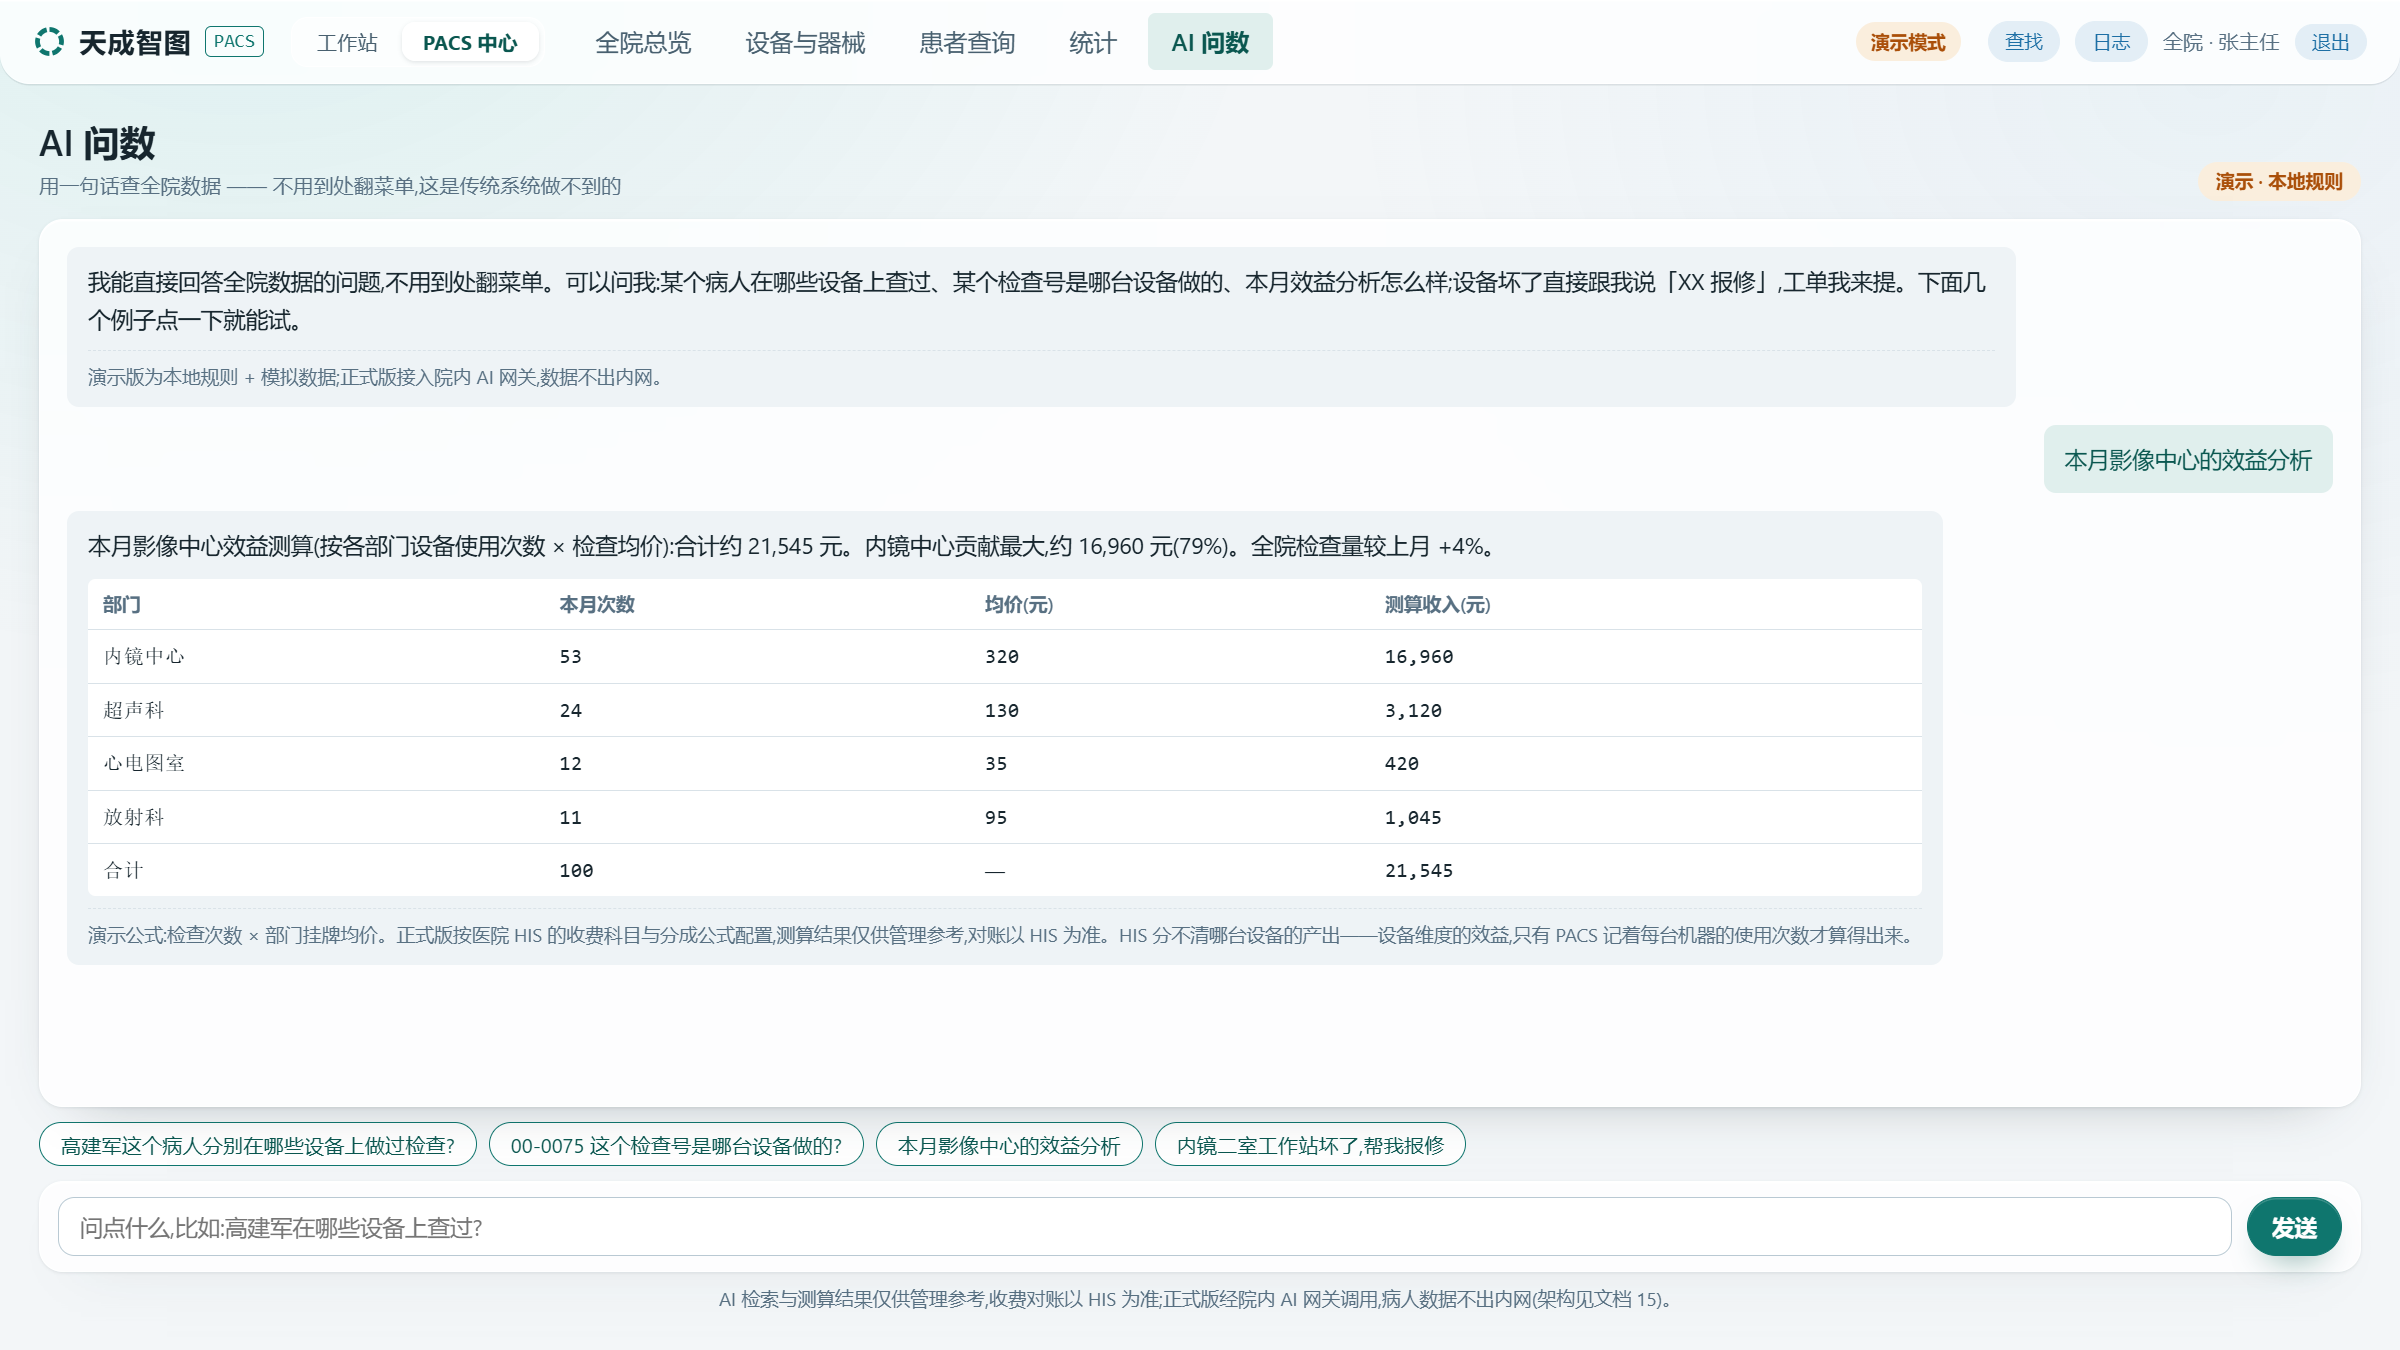Focus the question input field
Image resolution: width=2400 pixels, height=1350 pixels.
1144,1227
